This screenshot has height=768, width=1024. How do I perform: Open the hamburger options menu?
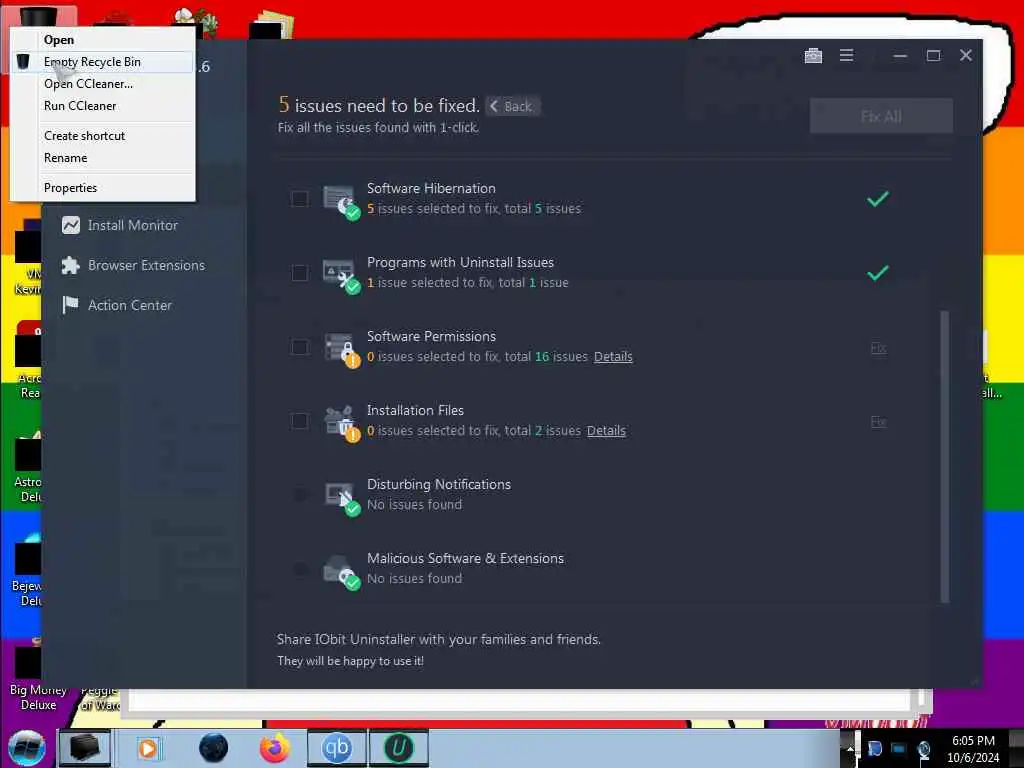[x=846, y=56]
